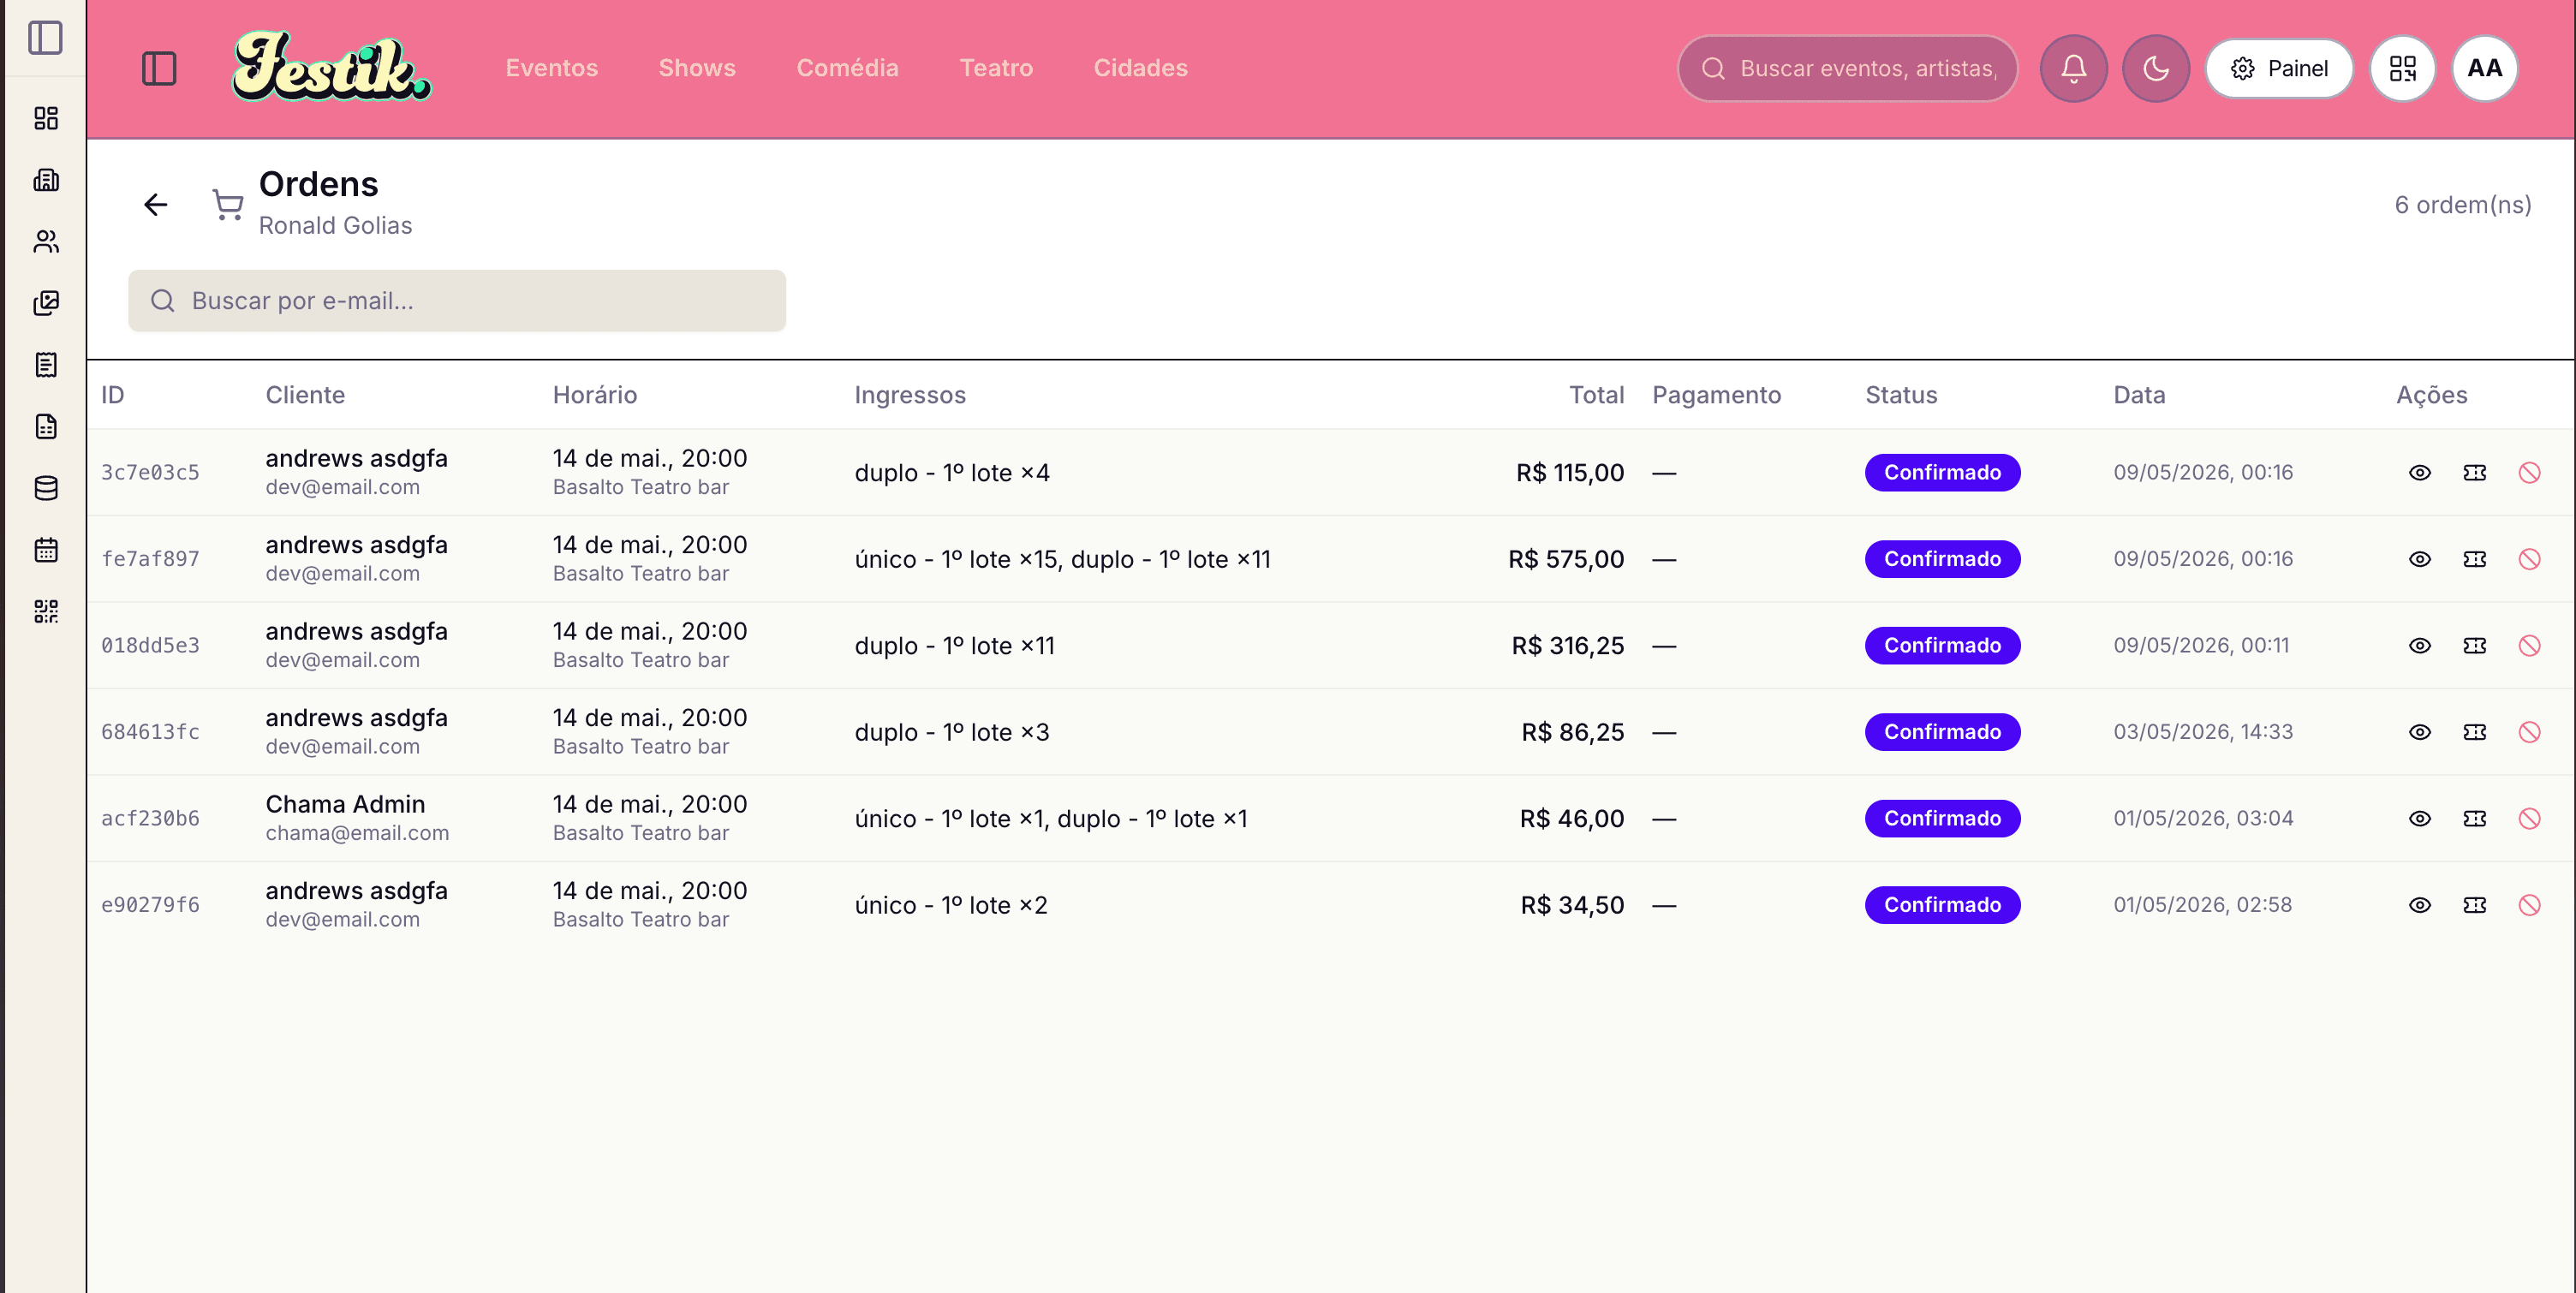2576x1293 pixels.
Task: Open tickets icon for order e90279f6
Action: (2474, 905)
